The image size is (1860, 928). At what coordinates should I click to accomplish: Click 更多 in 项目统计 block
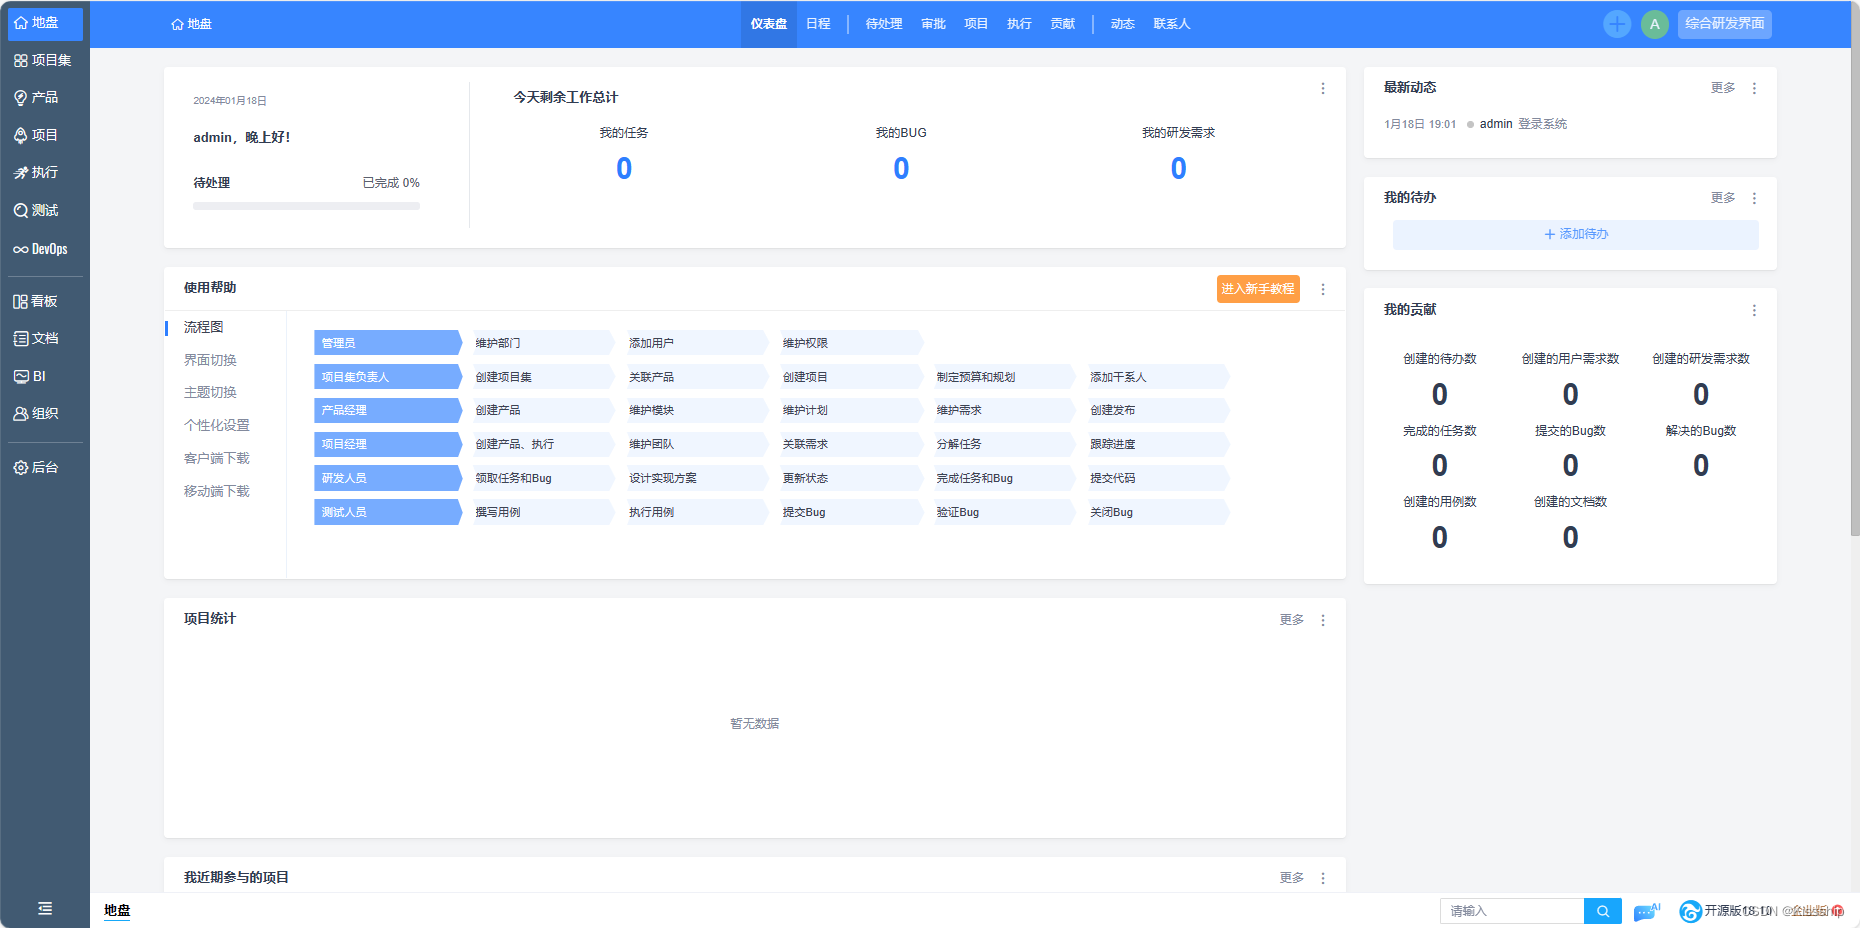click(1292, 620)
